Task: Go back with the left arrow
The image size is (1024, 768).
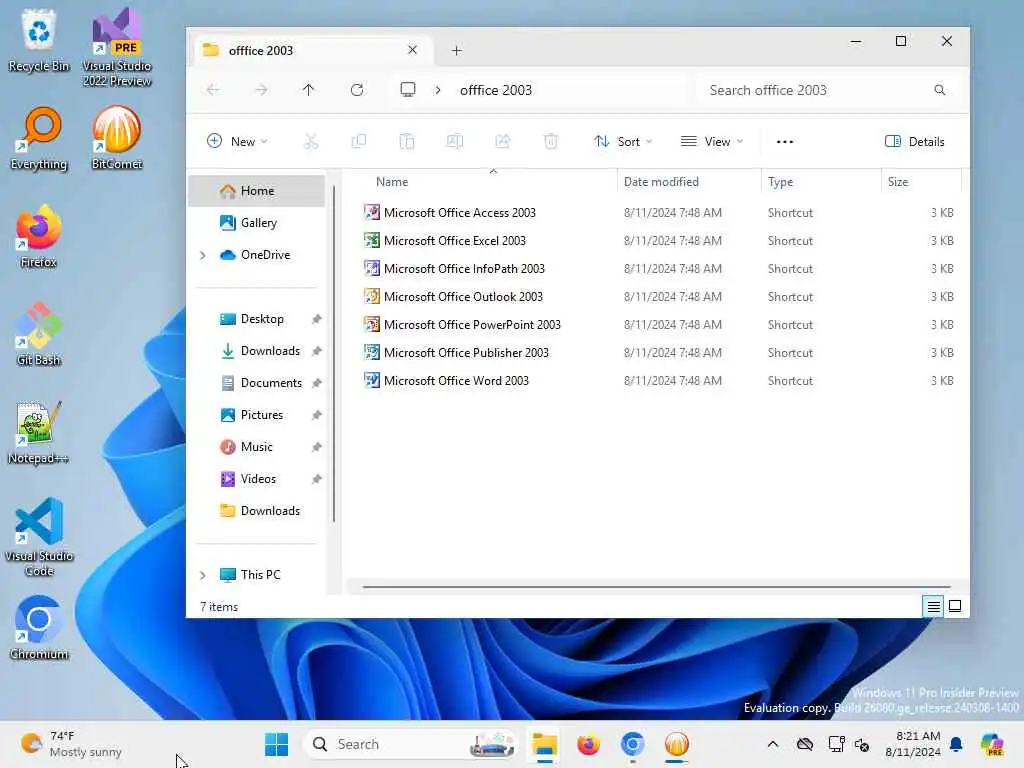Action: (213, 90)
